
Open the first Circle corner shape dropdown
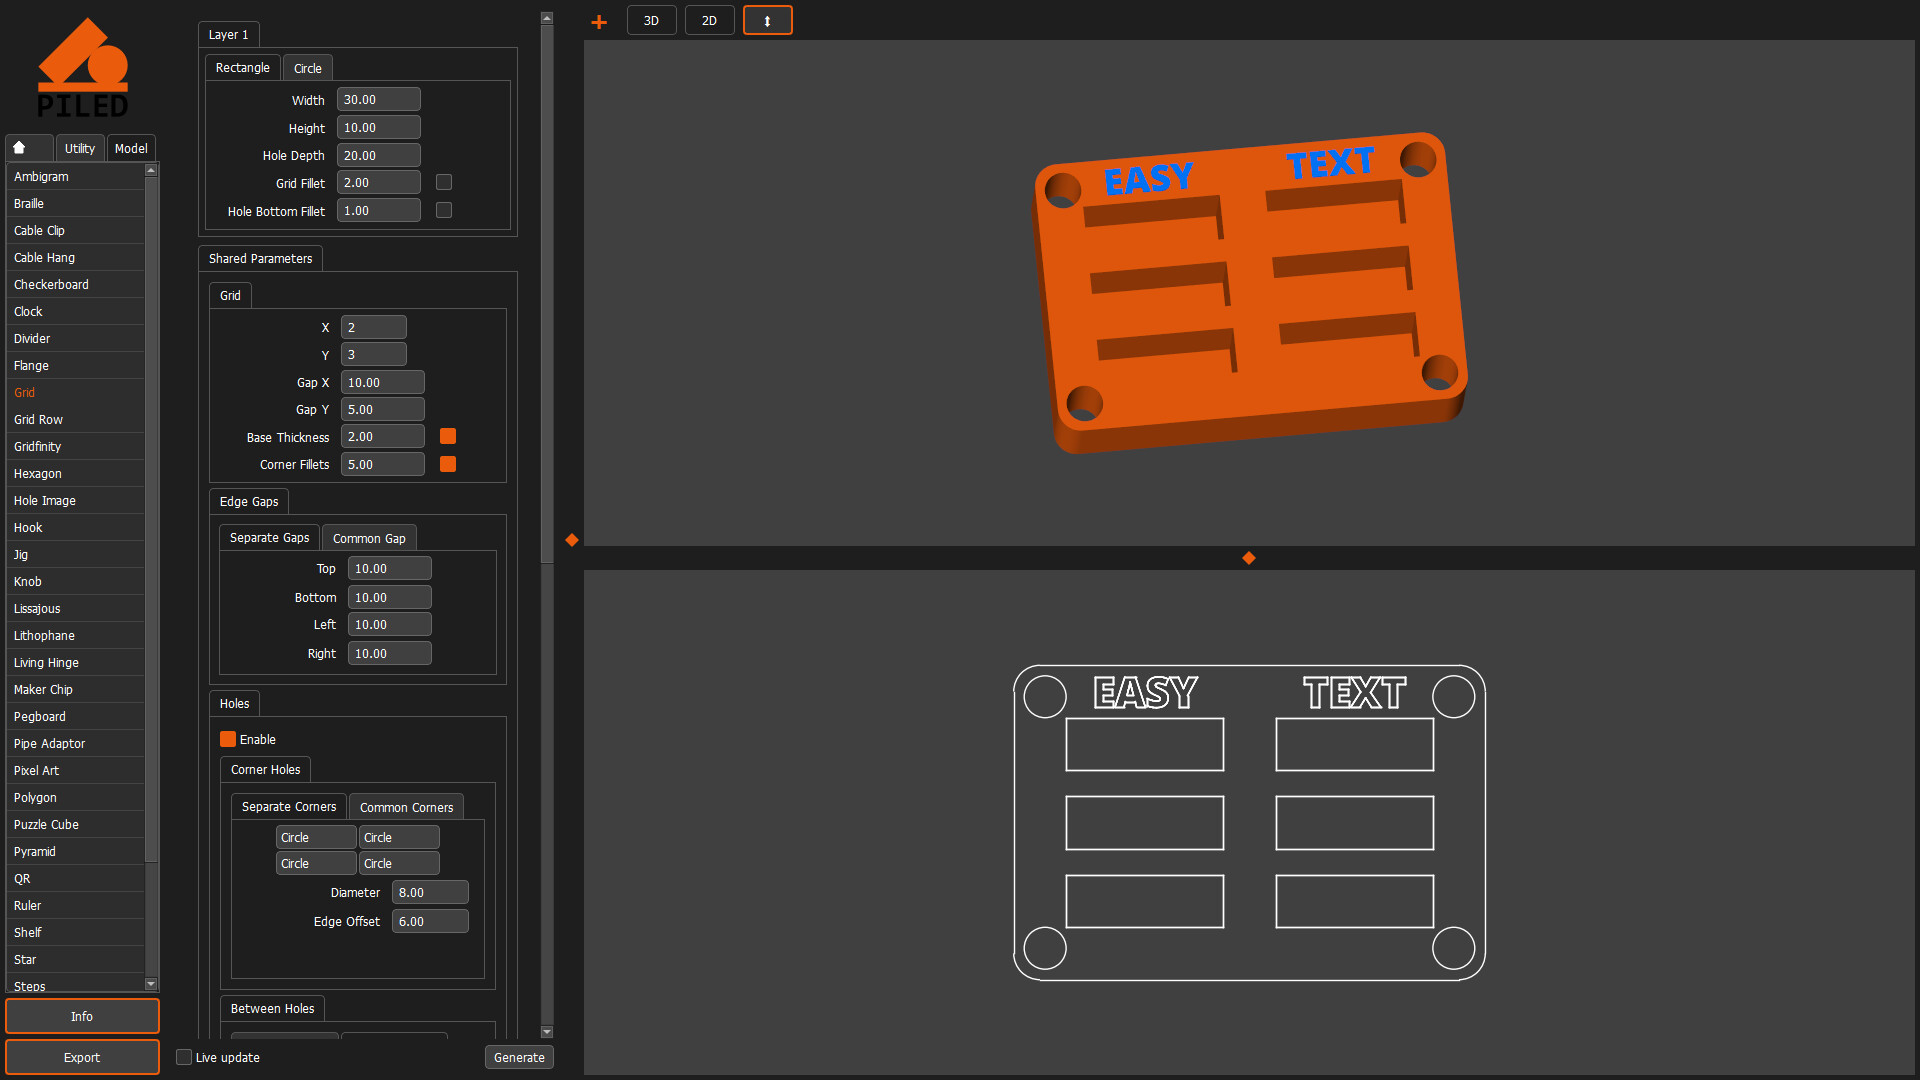(x=315, y=837)
